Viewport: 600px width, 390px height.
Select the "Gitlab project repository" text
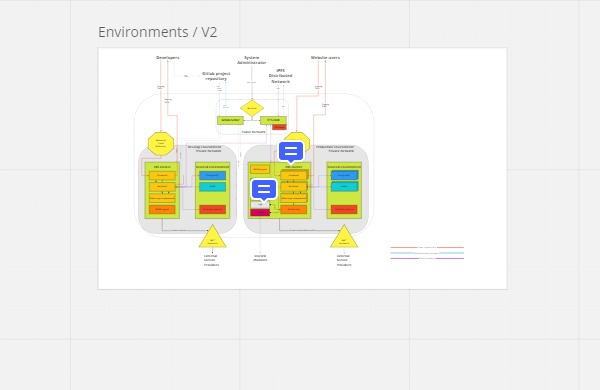[x=216, y=76]
